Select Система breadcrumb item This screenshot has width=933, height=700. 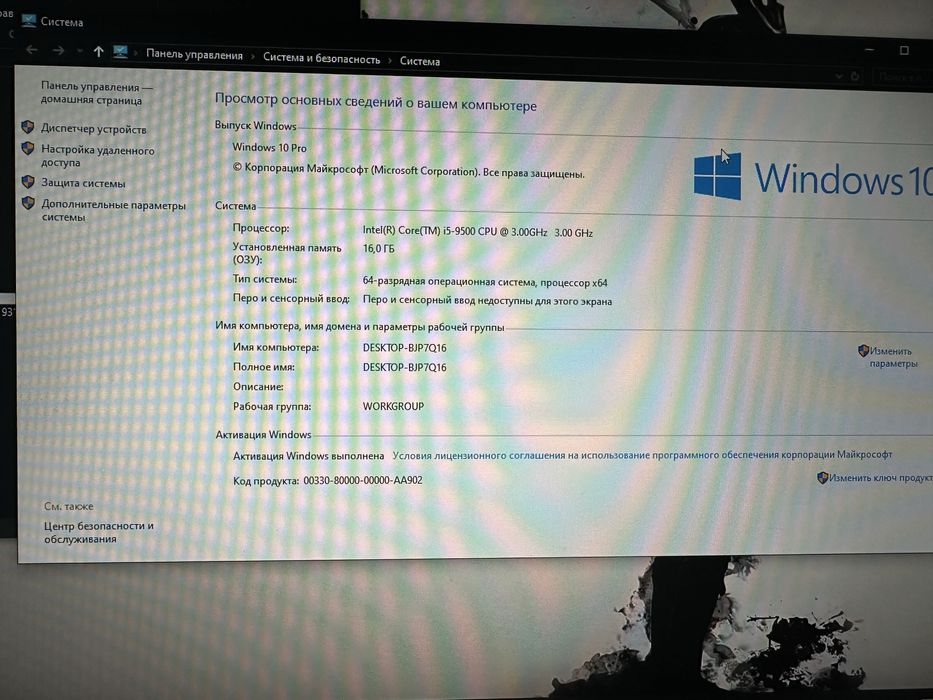pyautogui.click(x=419, y=61)
